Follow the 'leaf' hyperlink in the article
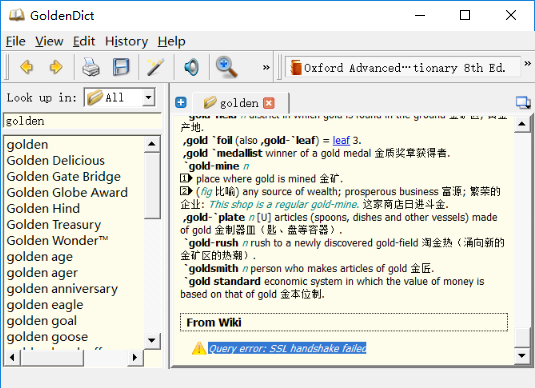Image resolution: width=535 pixels, height=388 pixels. (x=341, y=140)
